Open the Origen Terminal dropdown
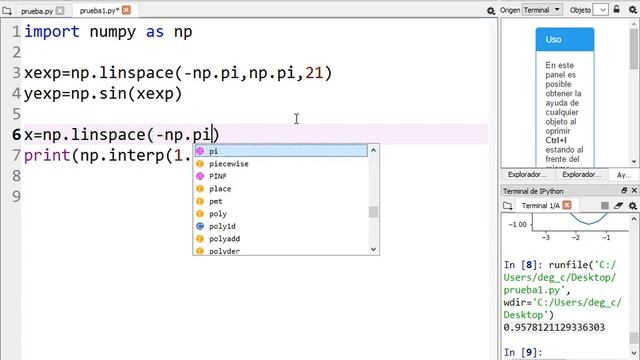Screen dimensions: 640x360 click(542, 10)
